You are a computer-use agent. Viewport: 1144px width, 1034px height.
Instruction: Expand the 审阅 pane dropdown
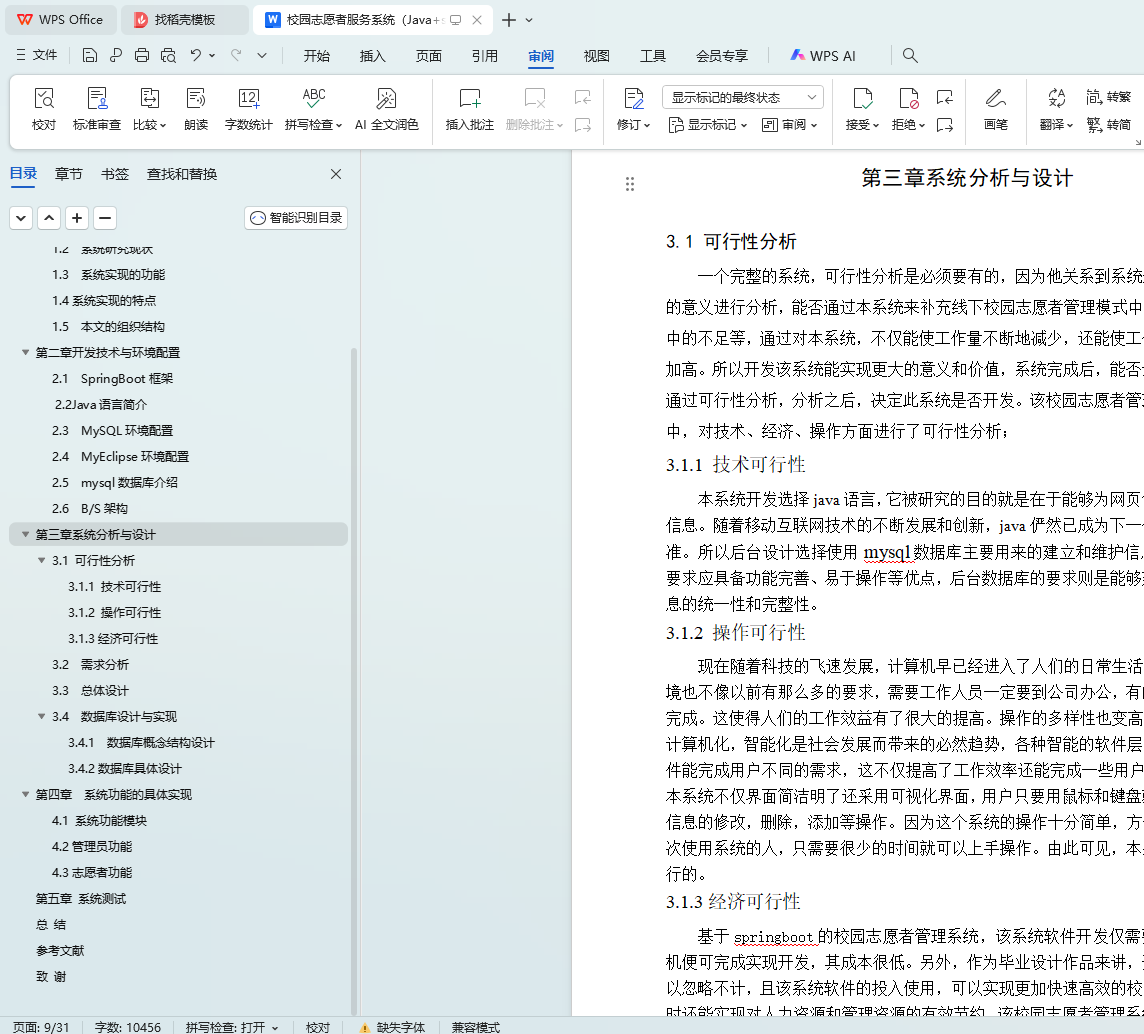point(789,125)
